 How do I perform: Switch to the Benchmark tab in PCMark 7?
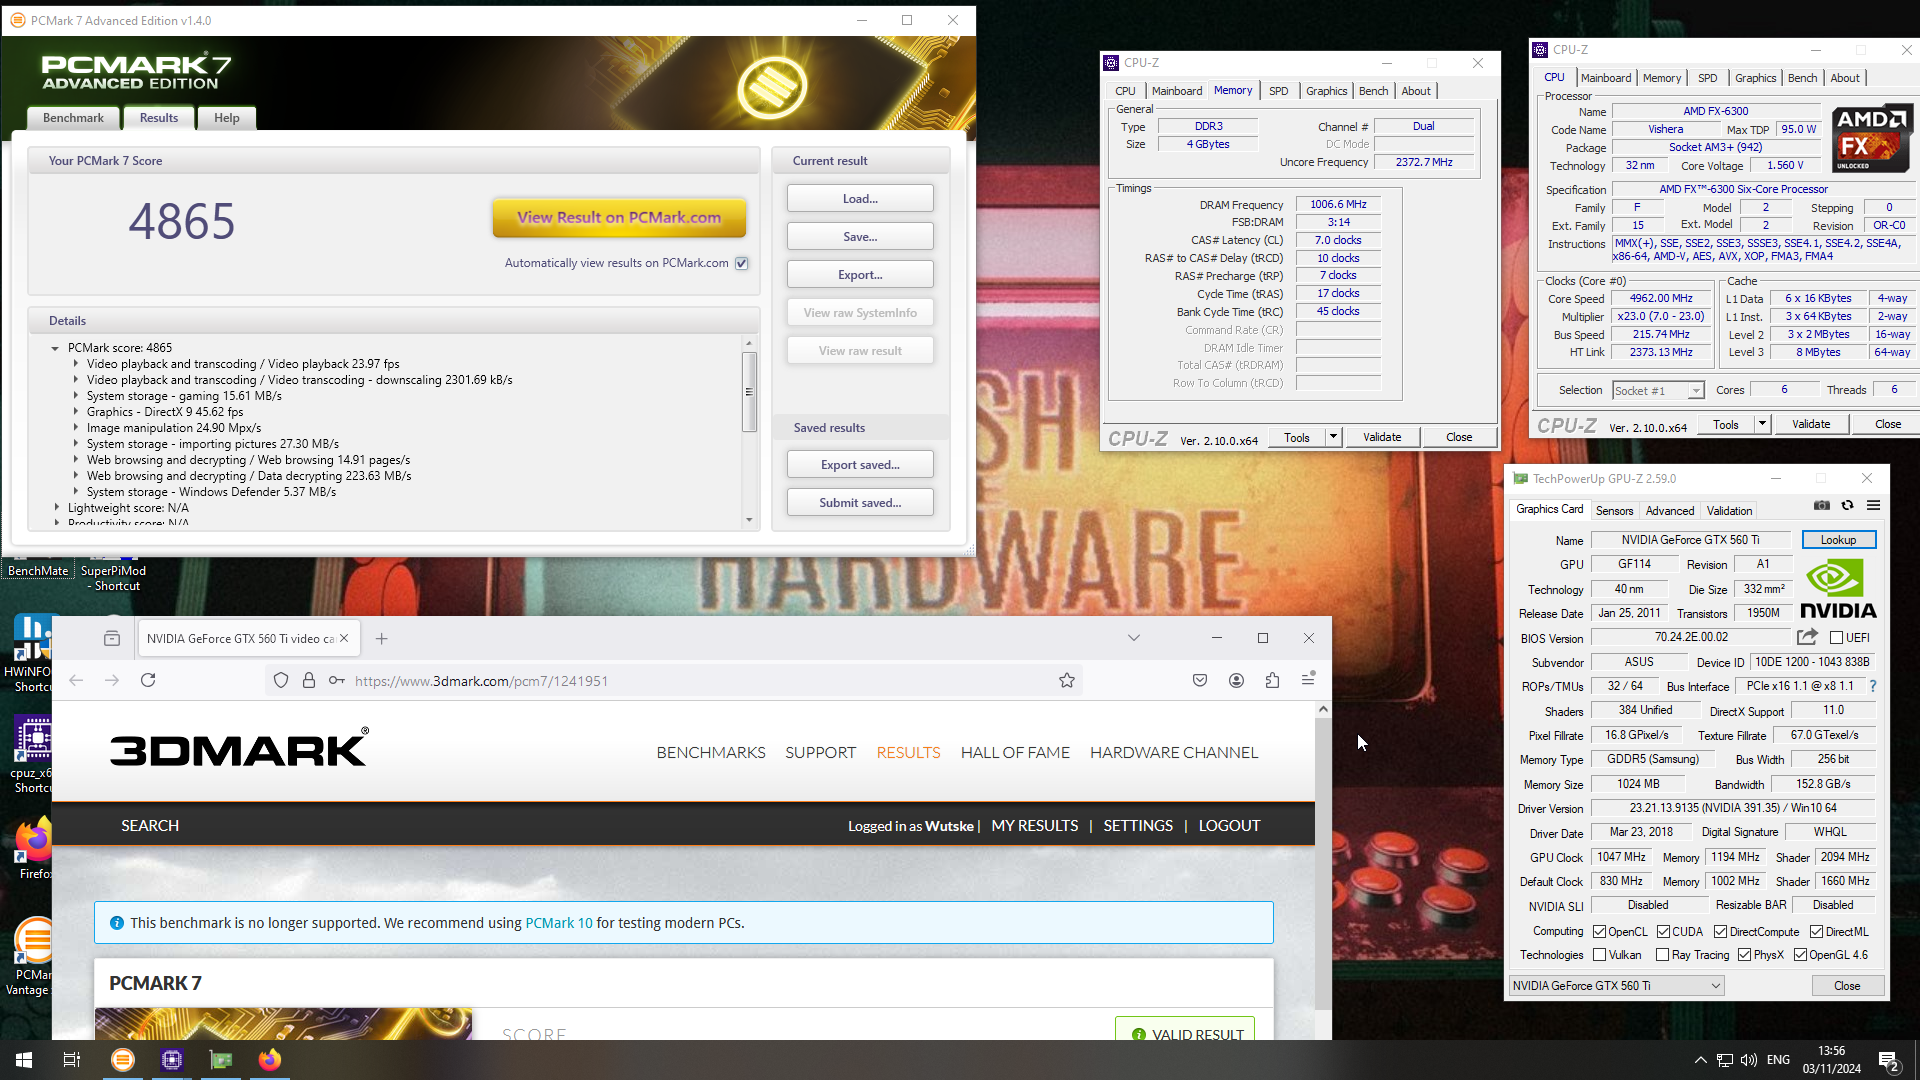[x=73, y=118]
